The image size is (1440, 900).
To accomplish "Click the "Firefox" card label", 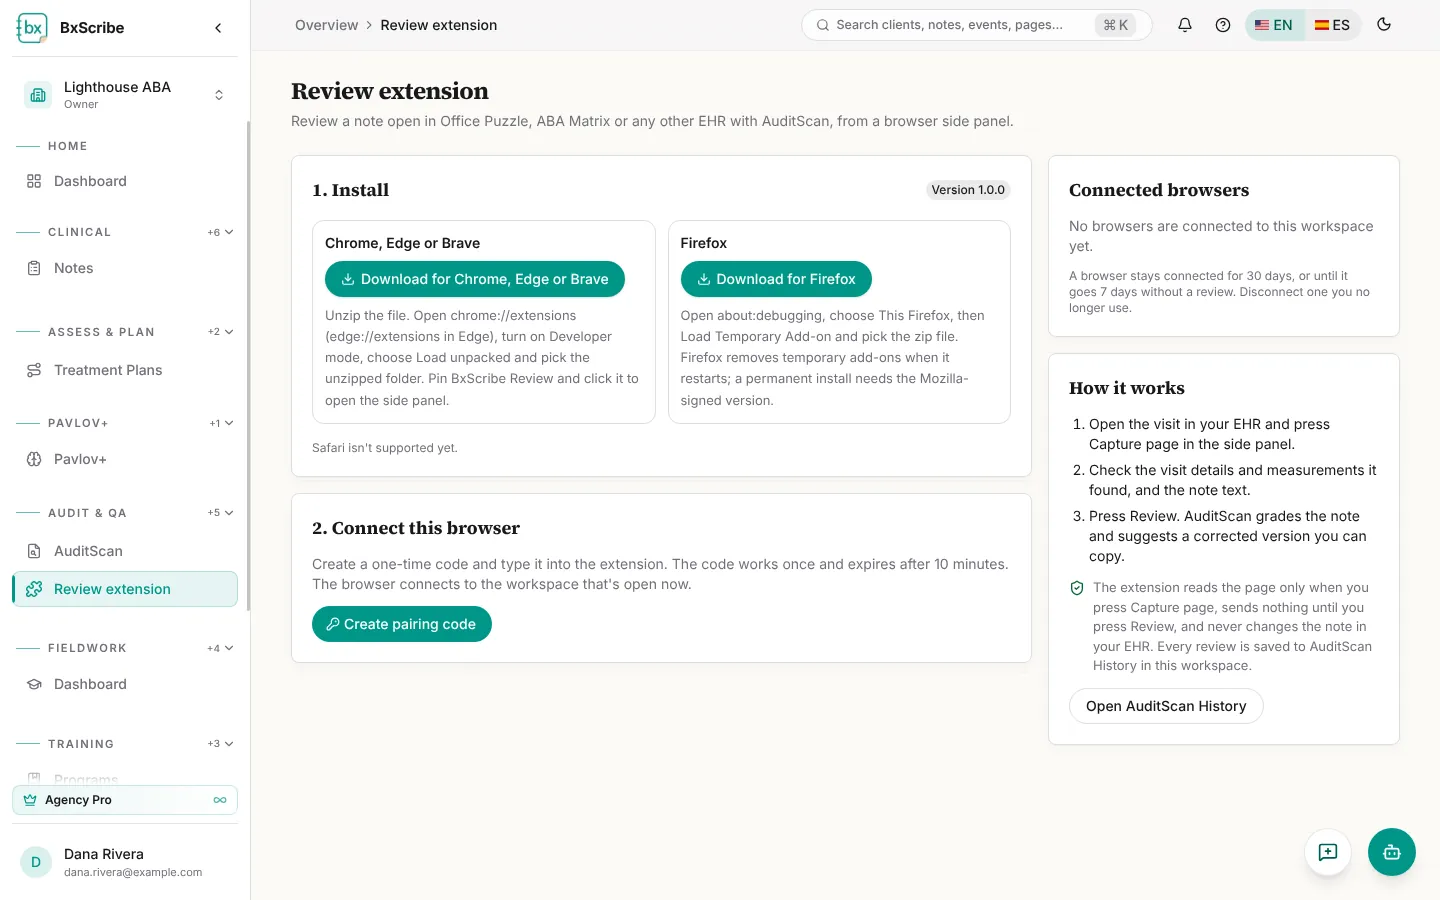I will click(704, 243).
